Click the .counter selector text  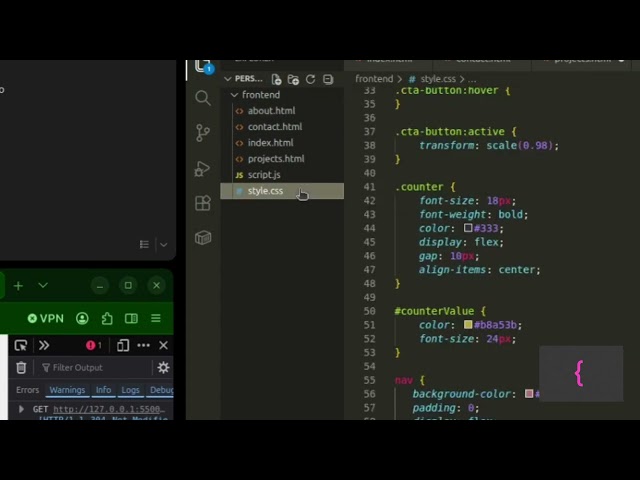[x=419, y=187]
